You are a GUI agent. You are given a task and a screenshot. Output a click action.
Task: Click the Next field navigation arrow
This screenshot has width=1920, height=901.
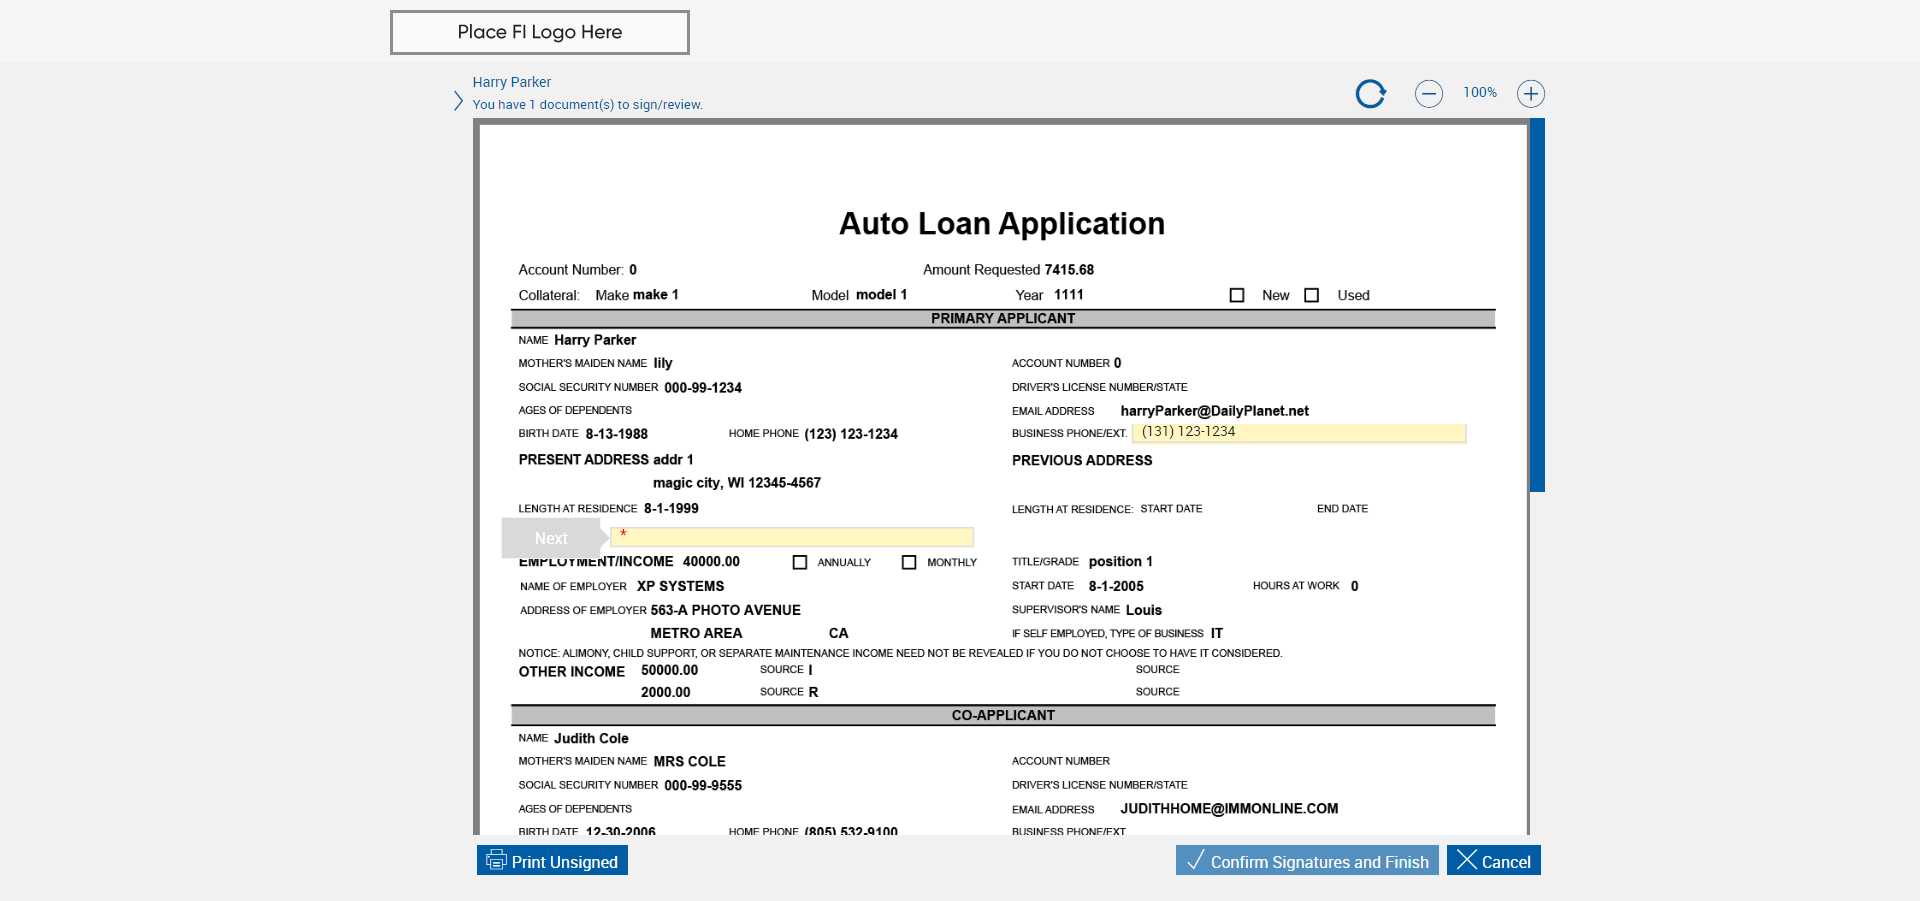pyautogui.click(x=555, y=538)
